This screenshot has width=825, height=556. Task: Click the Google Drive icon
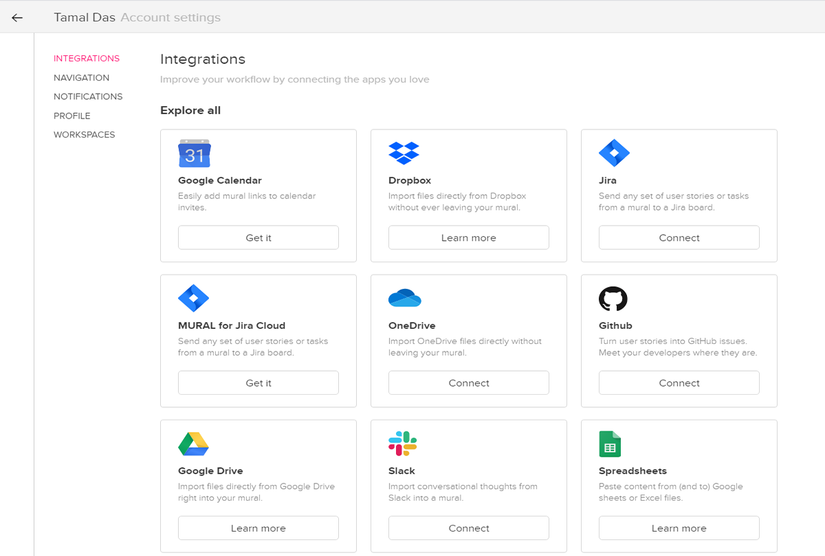tap(193, 444)
